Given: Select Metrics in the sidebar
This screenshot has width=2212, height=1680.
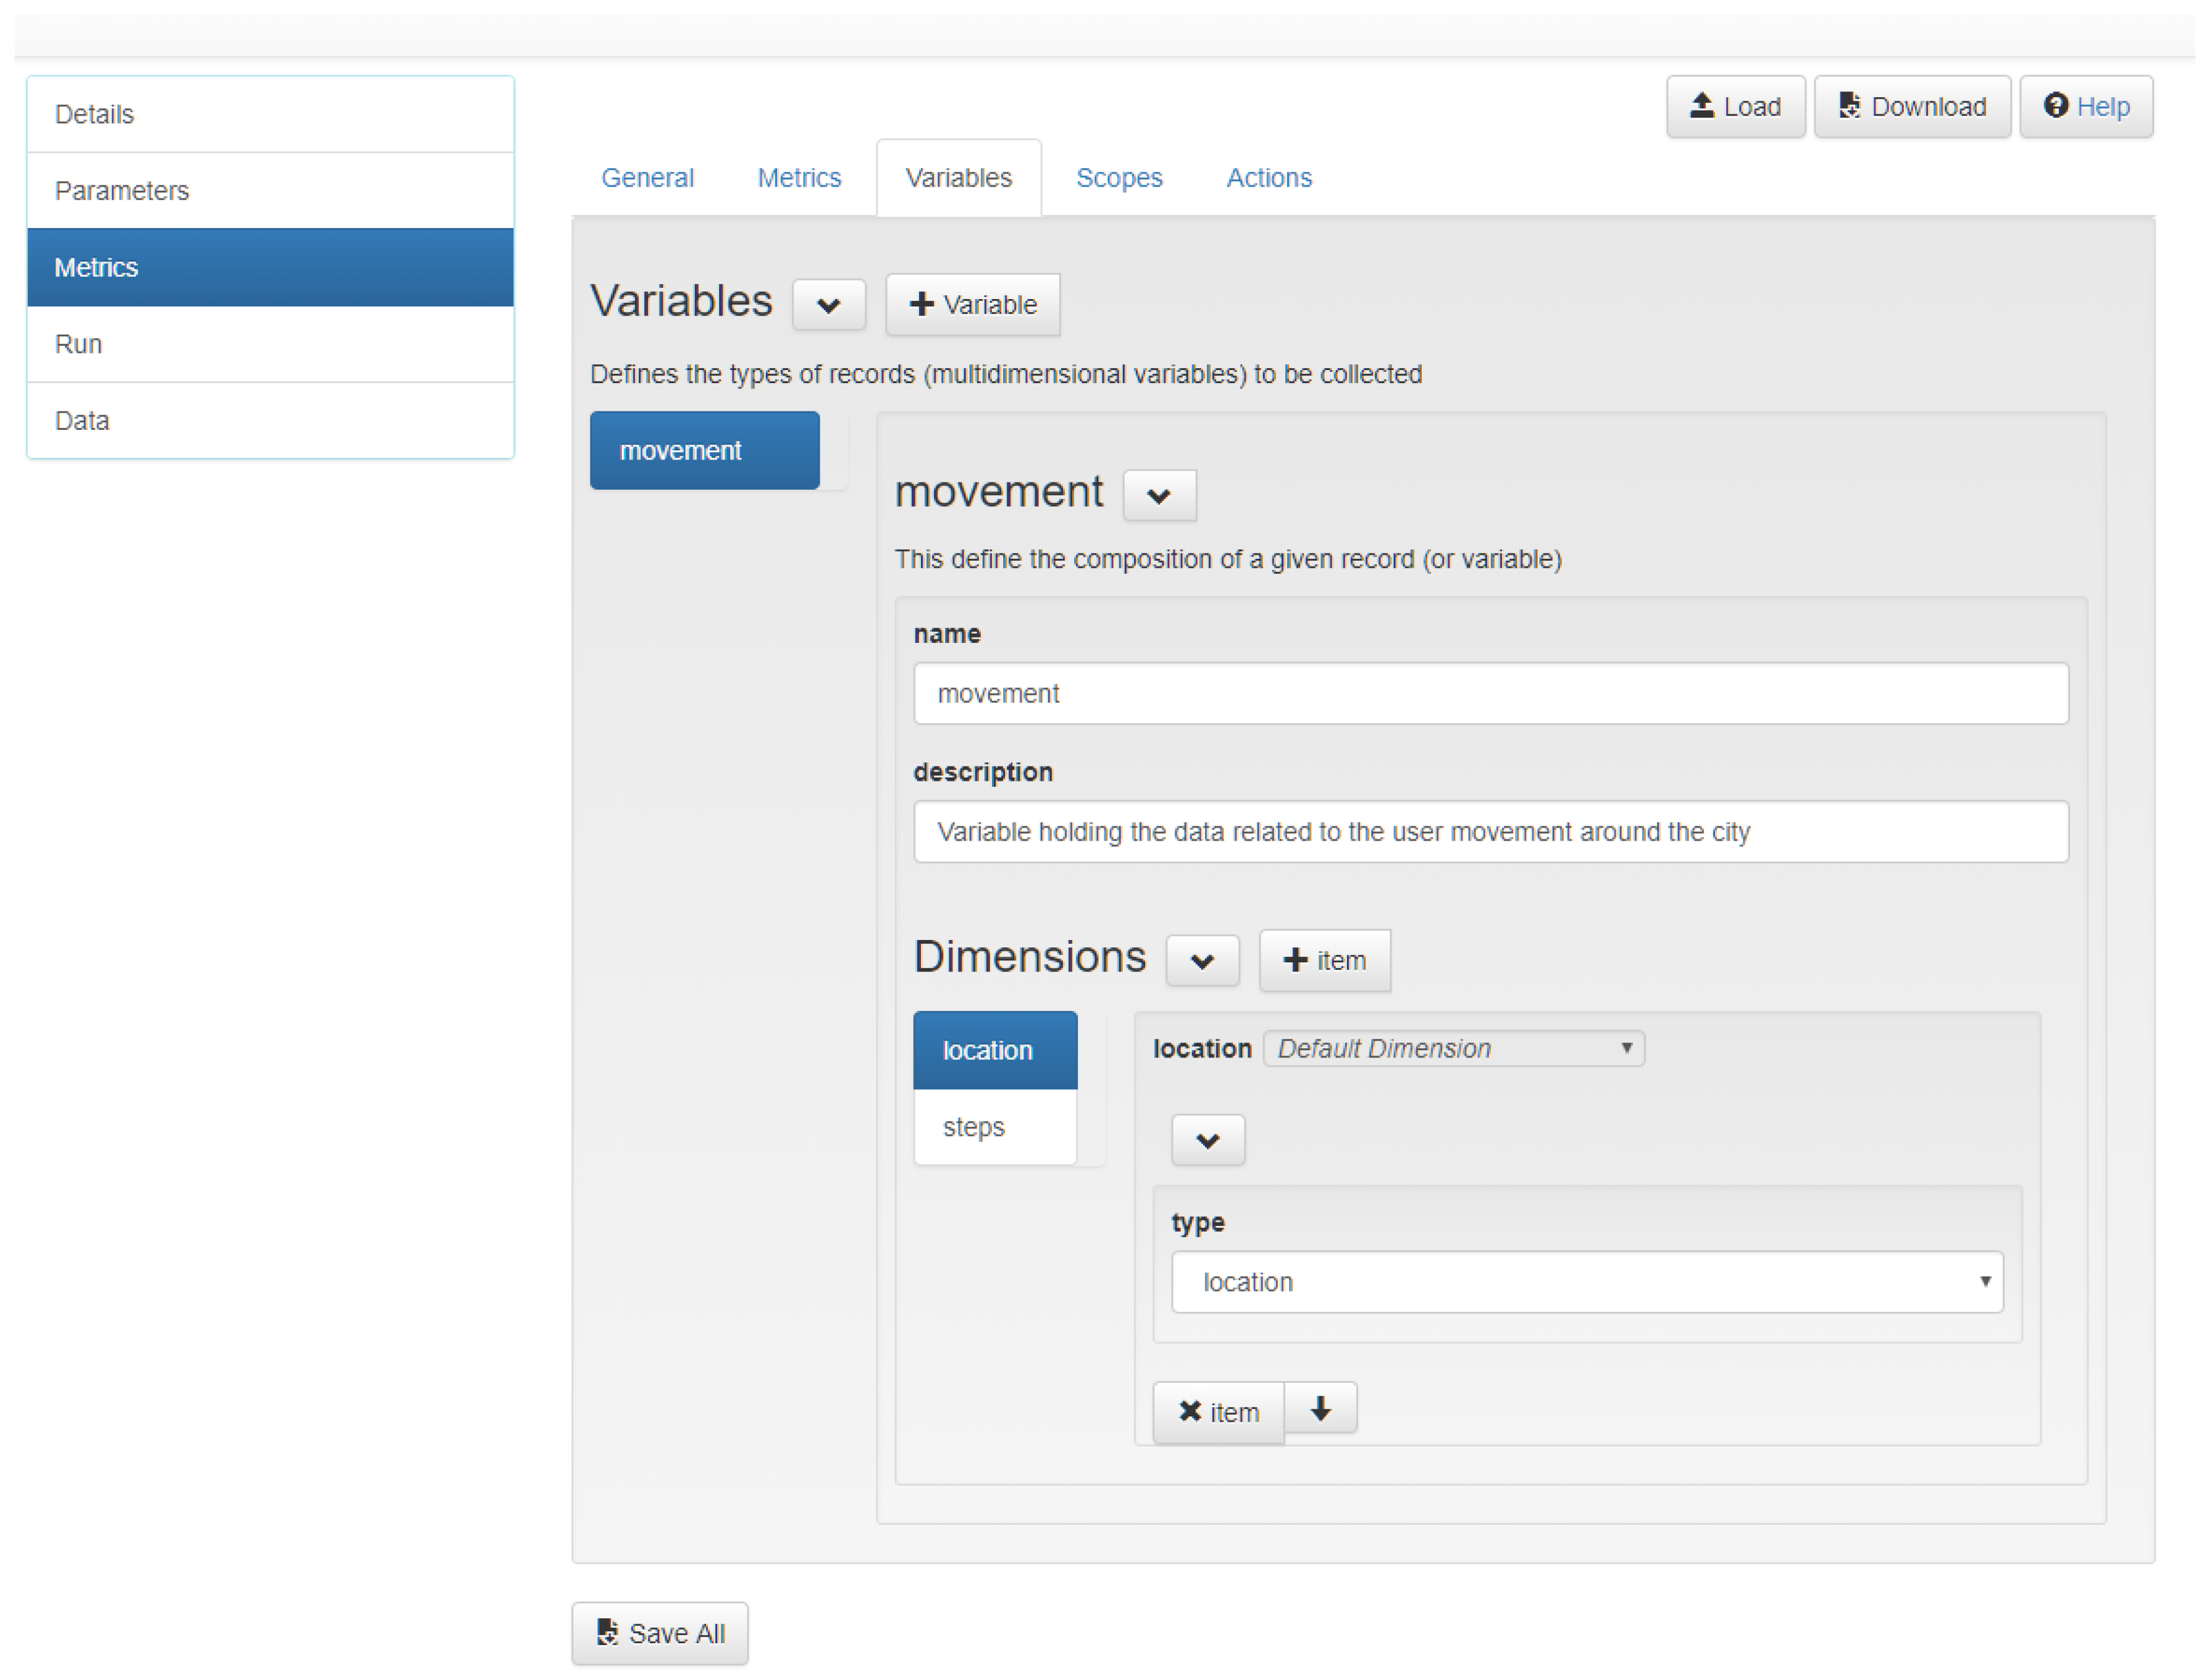Looking at the screenshot, I should [x=270, y=267].
